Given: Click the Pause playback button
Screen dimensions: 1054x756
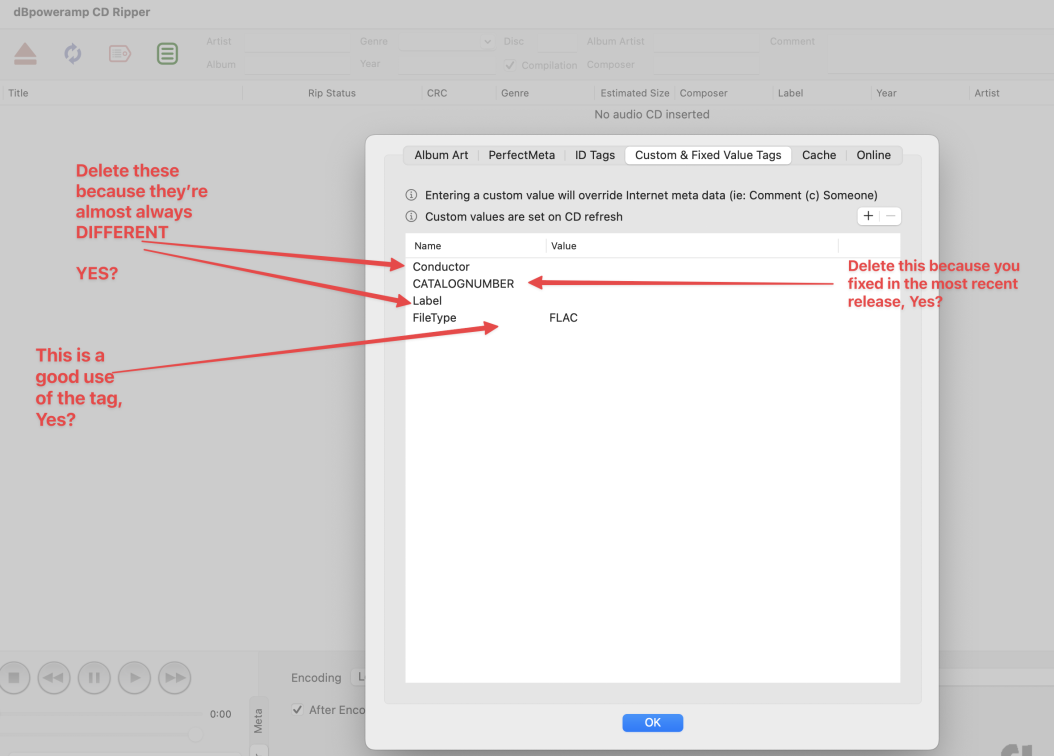Looking at the screenshot, I should pos(94,677).
